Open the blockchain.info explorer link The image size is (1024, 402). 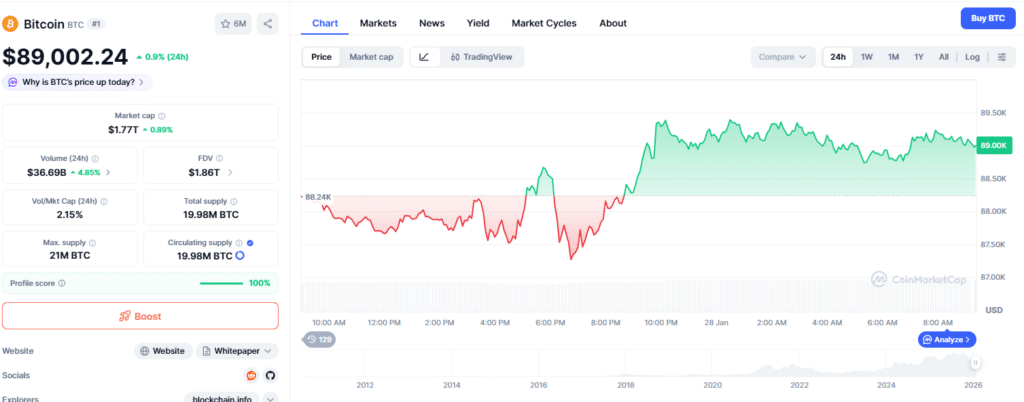221,398
